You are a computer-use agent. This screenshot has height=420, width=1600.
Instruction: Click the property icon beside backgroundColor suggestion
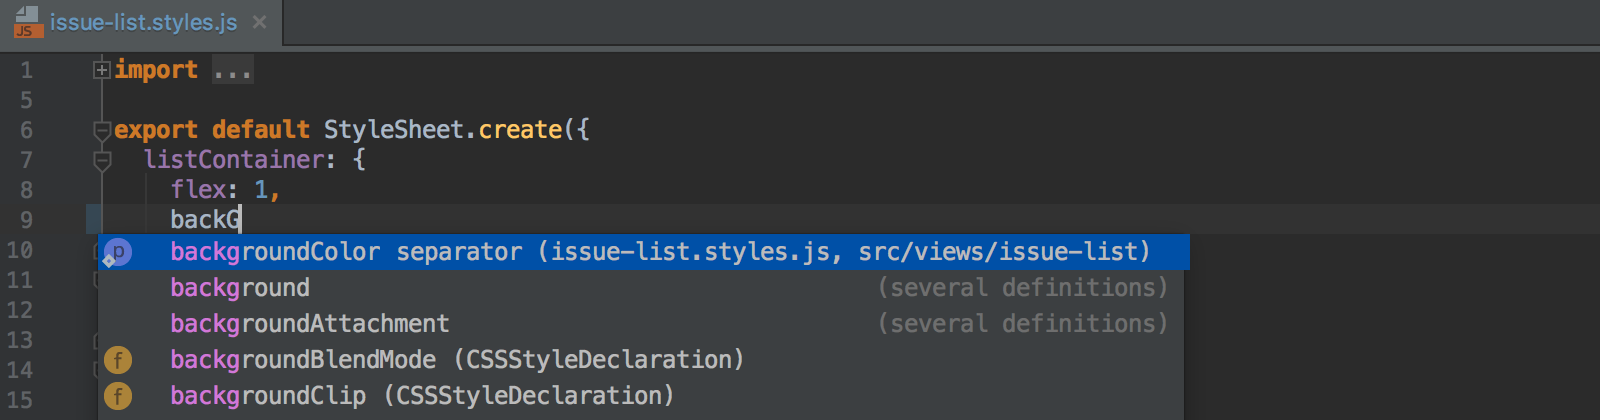(x=117, y=252)
